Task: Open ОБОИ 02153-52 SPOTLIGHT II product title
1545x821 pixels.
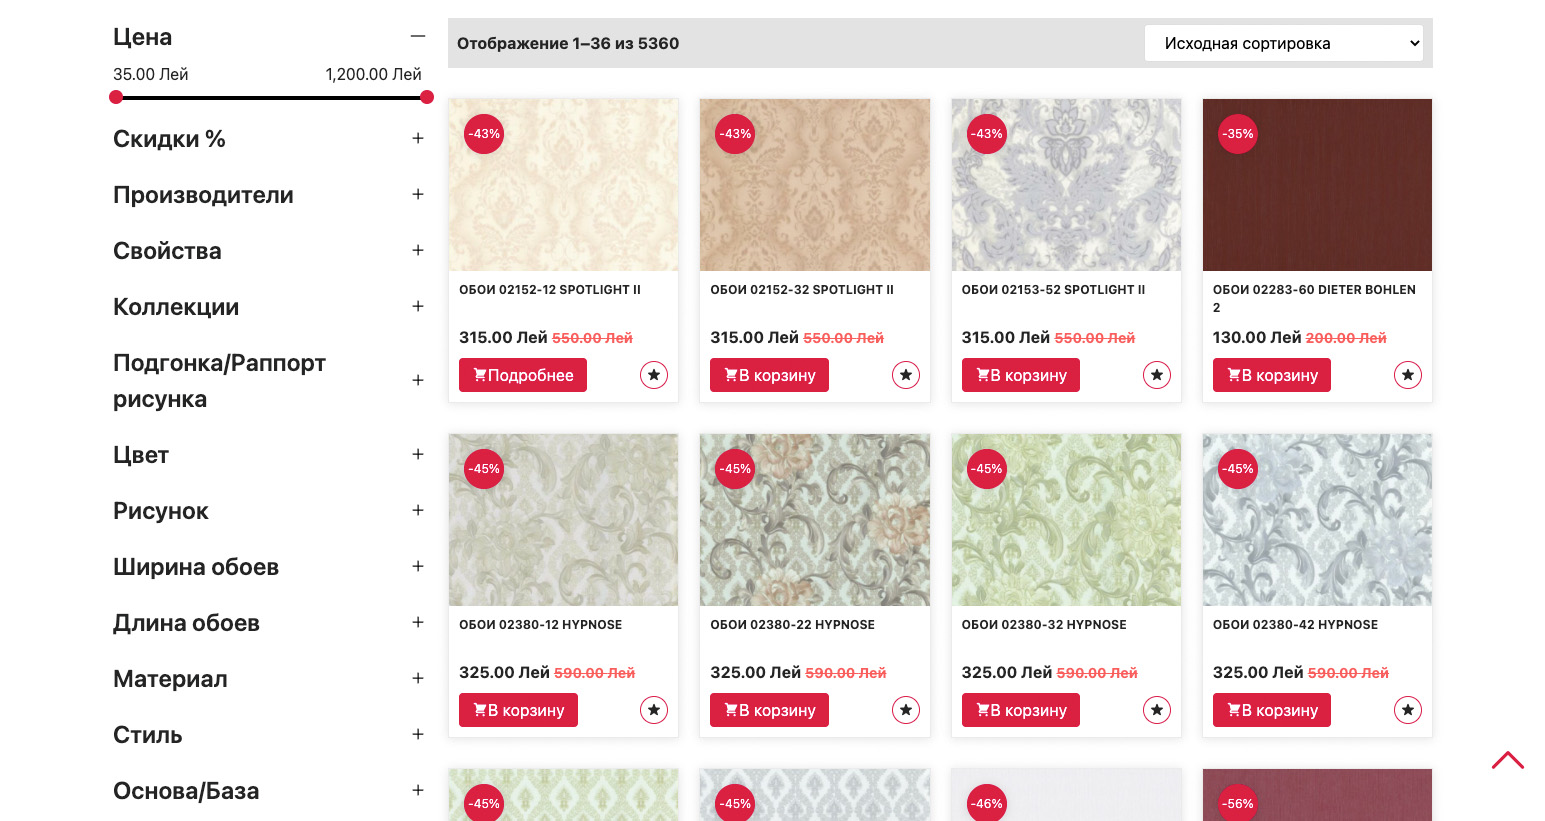Action: click(x=1053, y=290)
